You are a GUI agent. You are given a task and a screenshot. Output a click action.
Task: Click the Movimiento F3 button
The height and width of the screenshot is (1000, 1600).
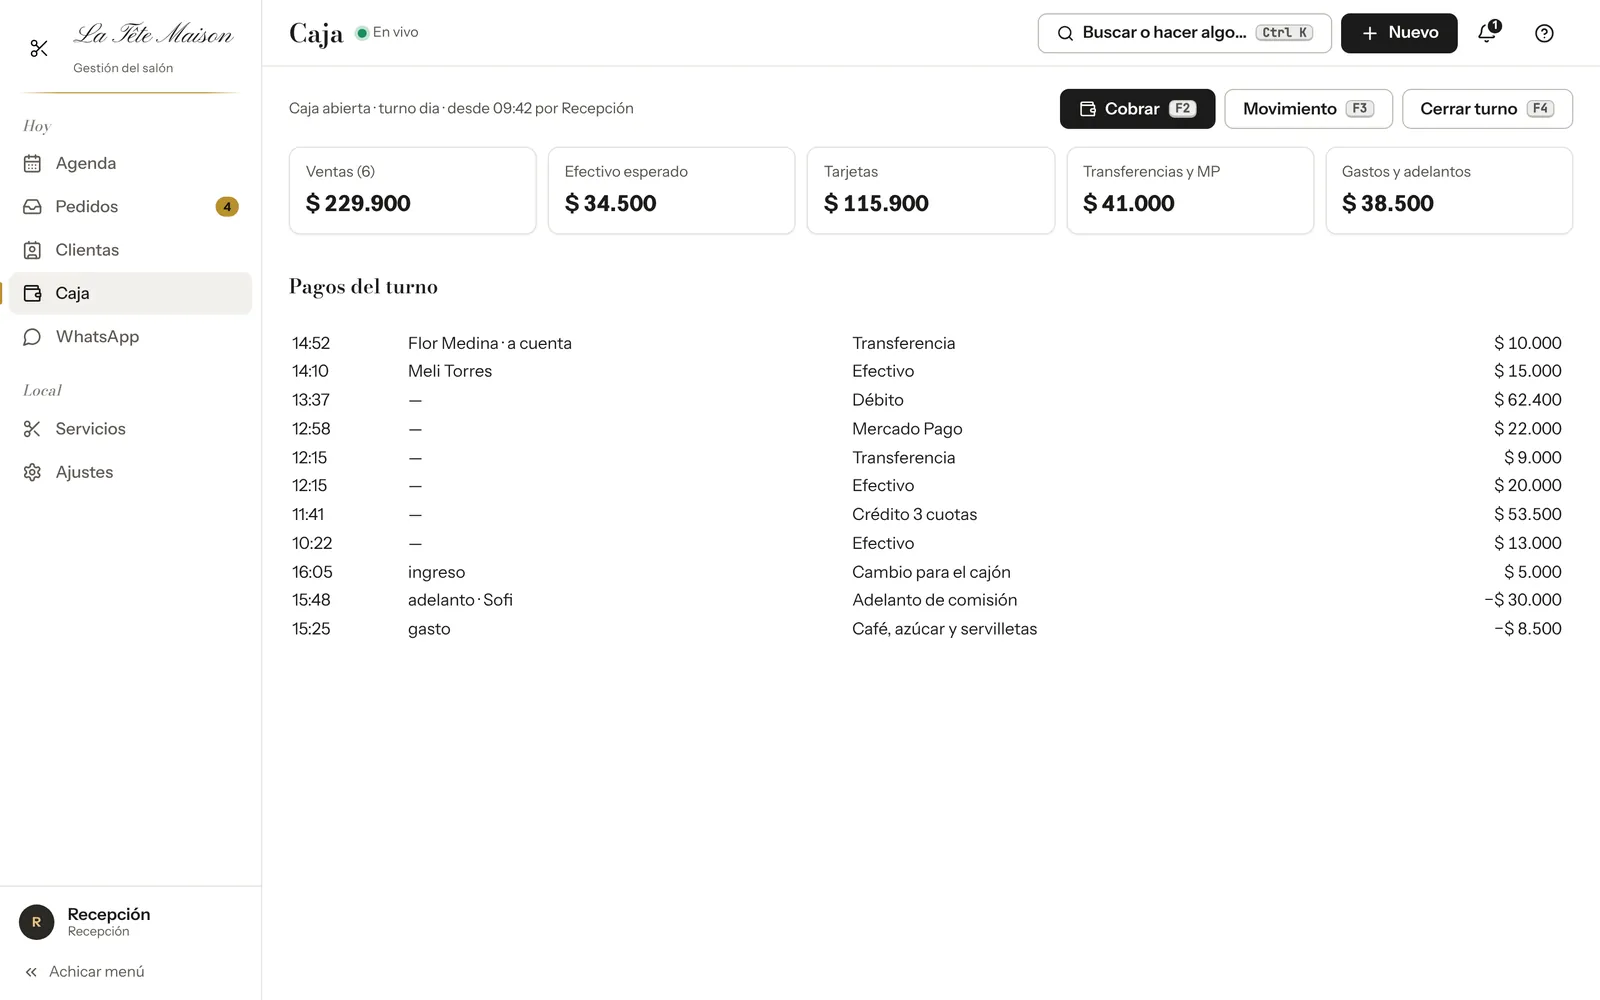[x=1308, y=109]
